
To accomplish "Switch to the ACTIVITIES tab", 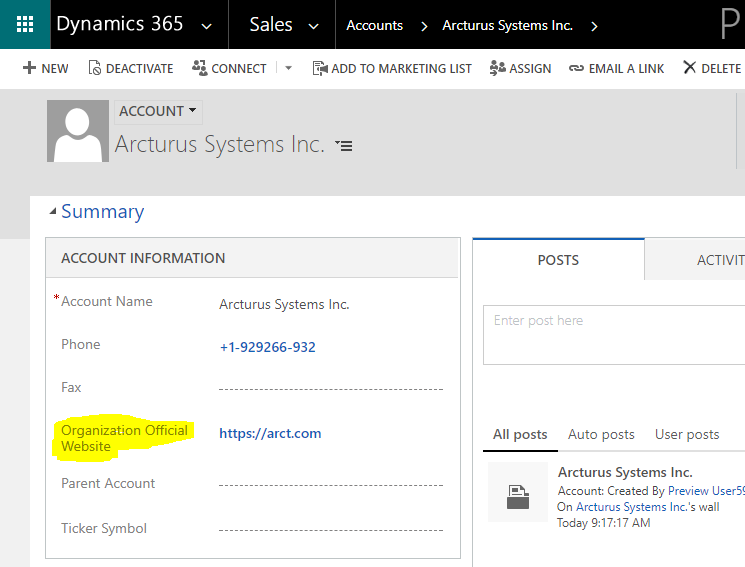I will tap(720, 260).
